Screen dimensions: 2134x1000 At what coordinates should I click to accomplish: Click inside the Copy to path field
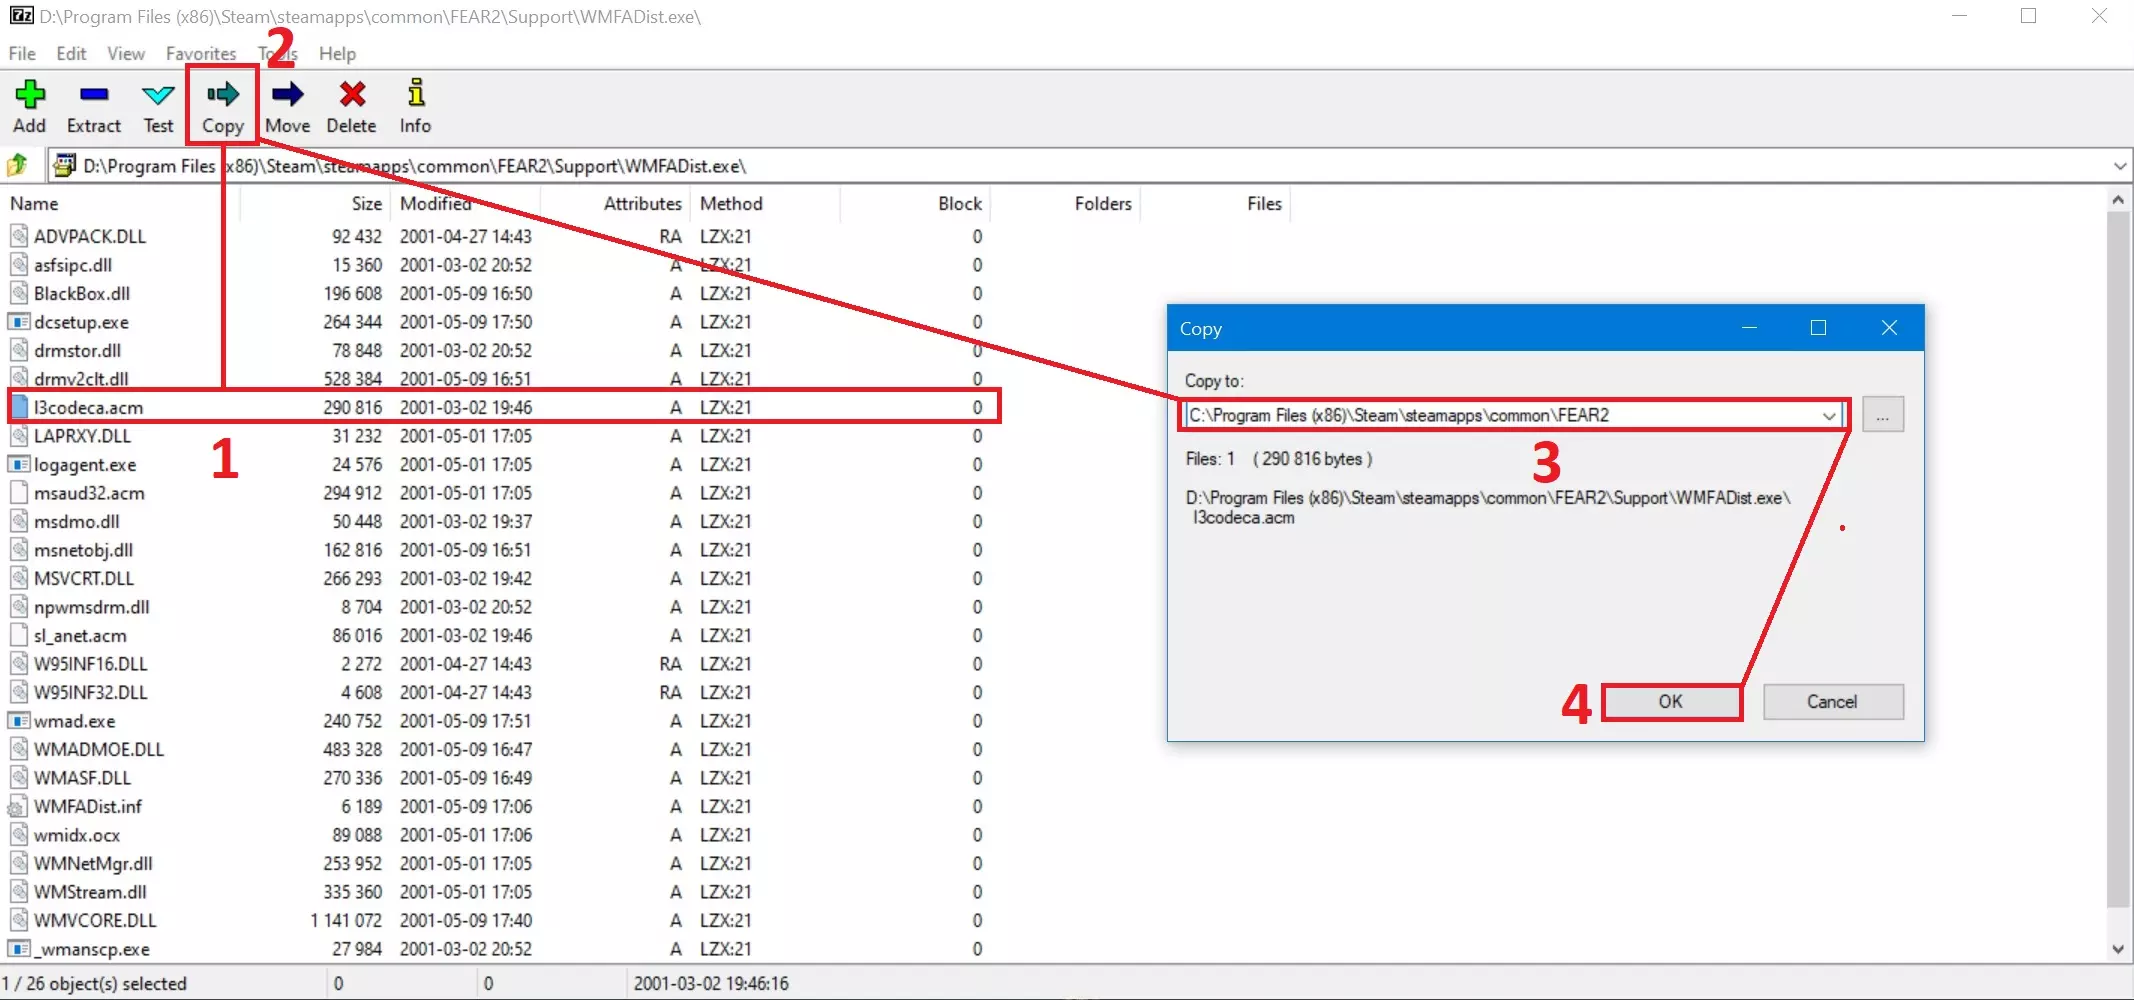[x=1500, y=416]
